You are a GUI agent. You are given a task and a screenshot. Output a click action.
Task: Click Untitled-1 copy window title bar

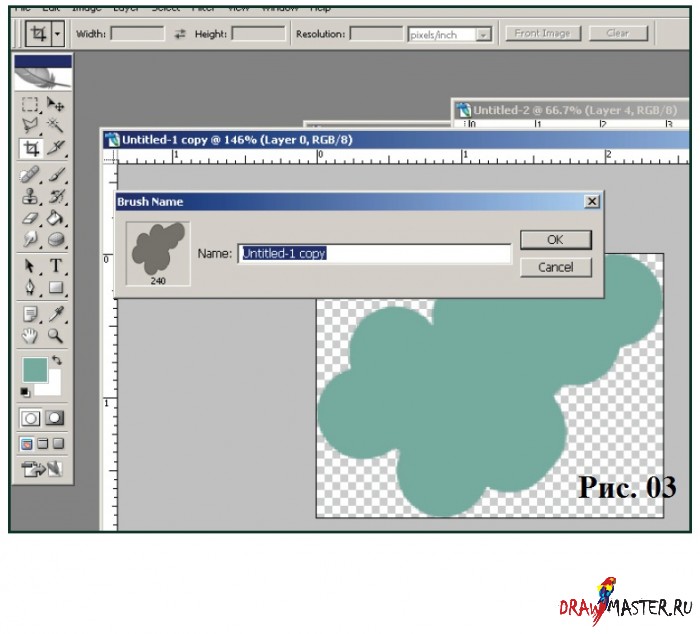click(x=396, y=140)
